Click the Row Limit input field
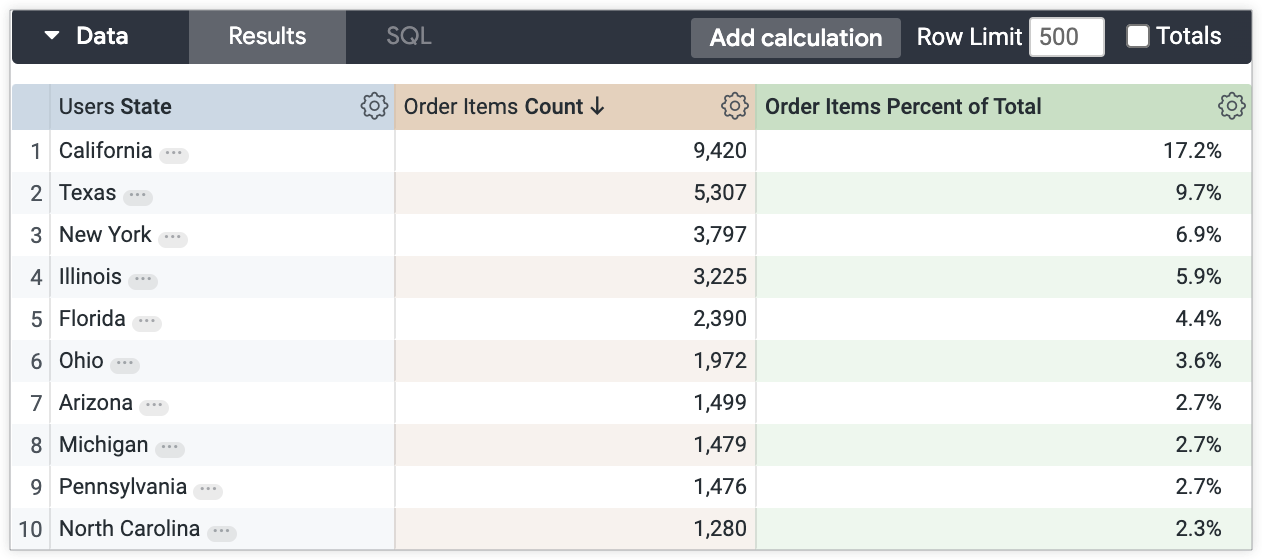This screenshot has height=560, width=1262. pyautogui.click(x=1066, y=37)
